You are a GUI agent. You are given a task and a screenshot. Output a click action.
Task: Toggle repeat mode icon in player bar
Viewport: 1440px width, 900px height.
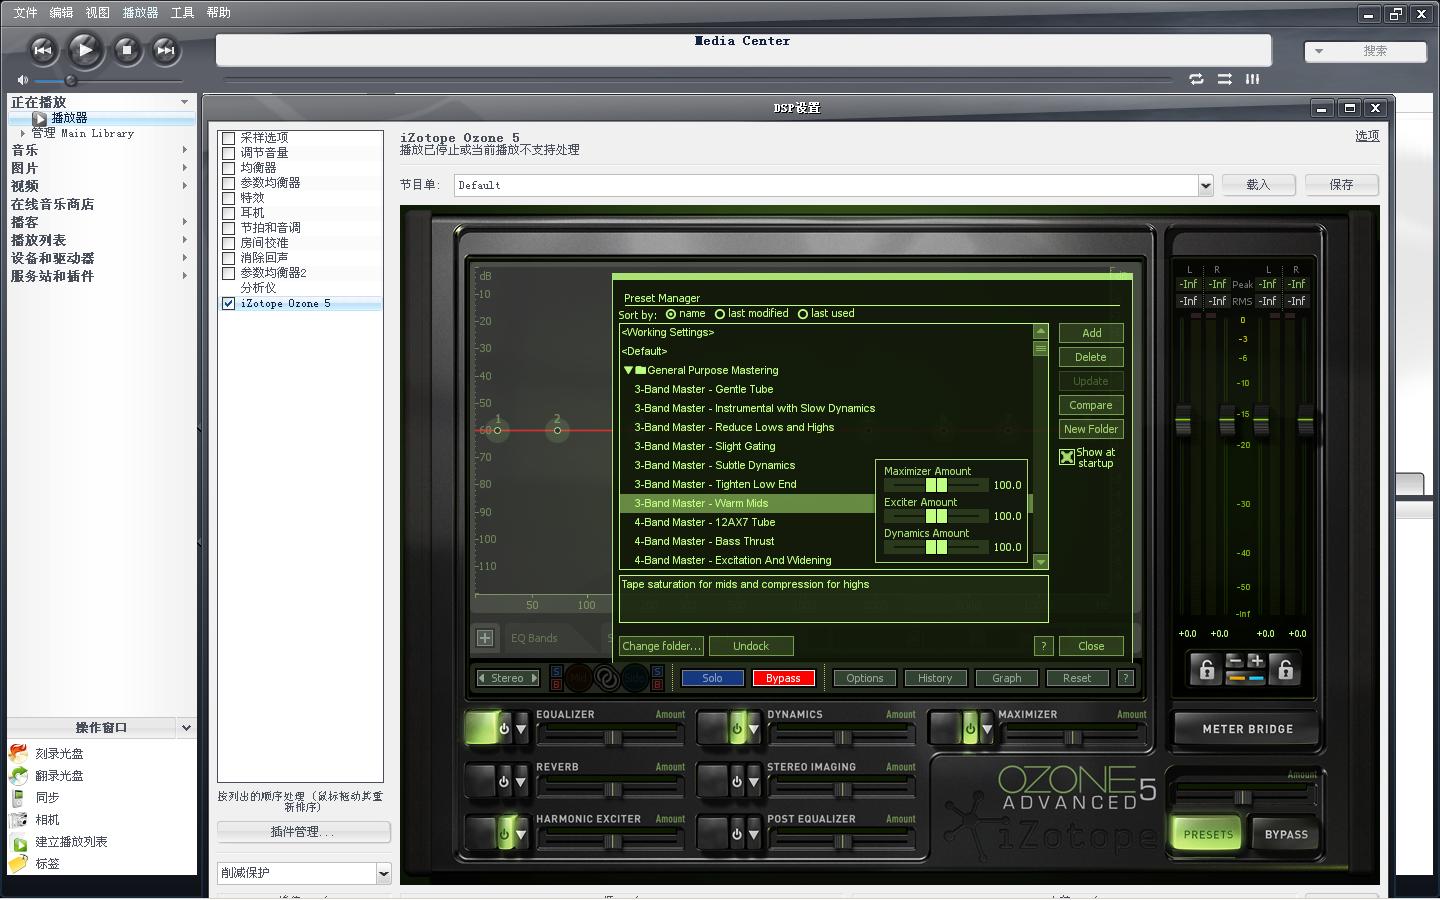coord(1196,79)
